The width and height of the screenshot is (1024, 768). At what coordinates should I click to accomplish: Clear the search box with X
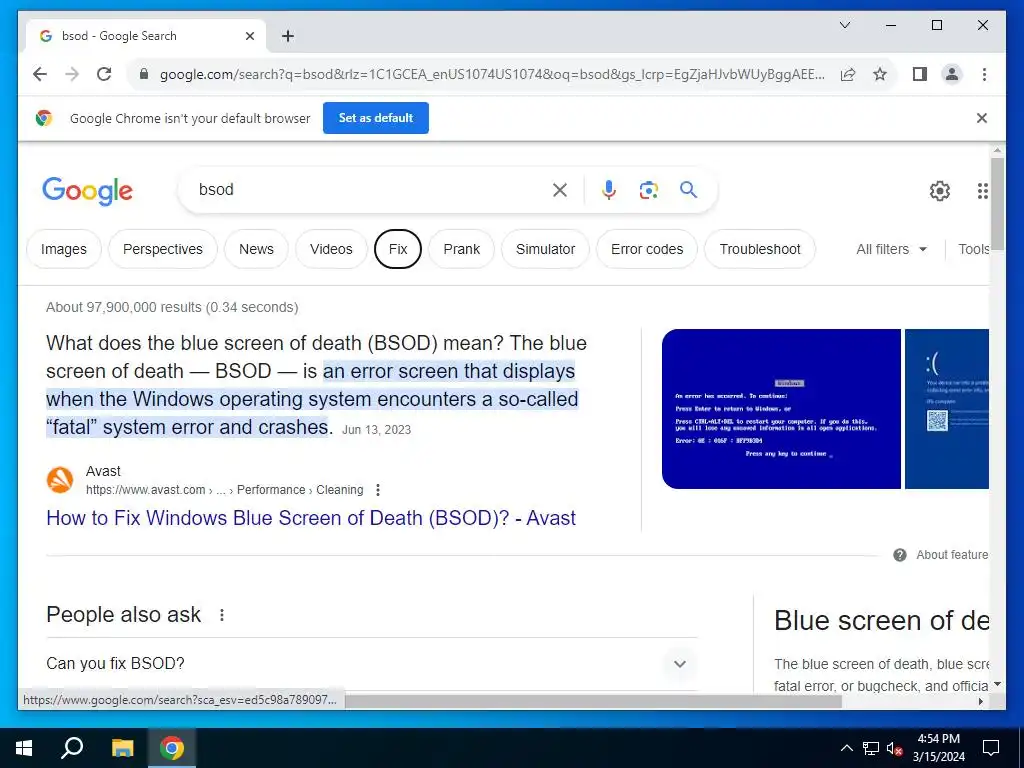pos(560,190)
